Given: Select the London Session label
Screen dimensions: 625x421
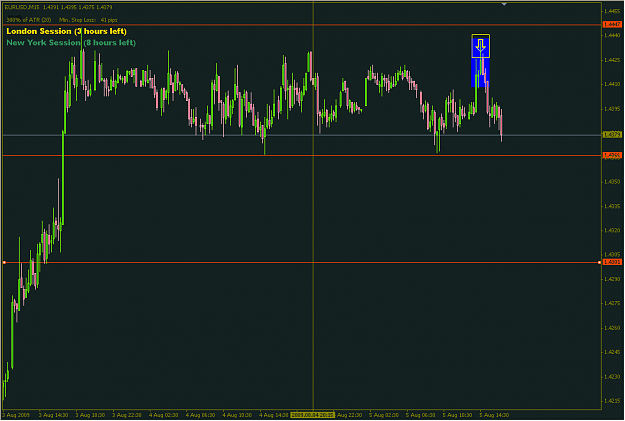Looking at the screenshot, I should pos(67,31).
